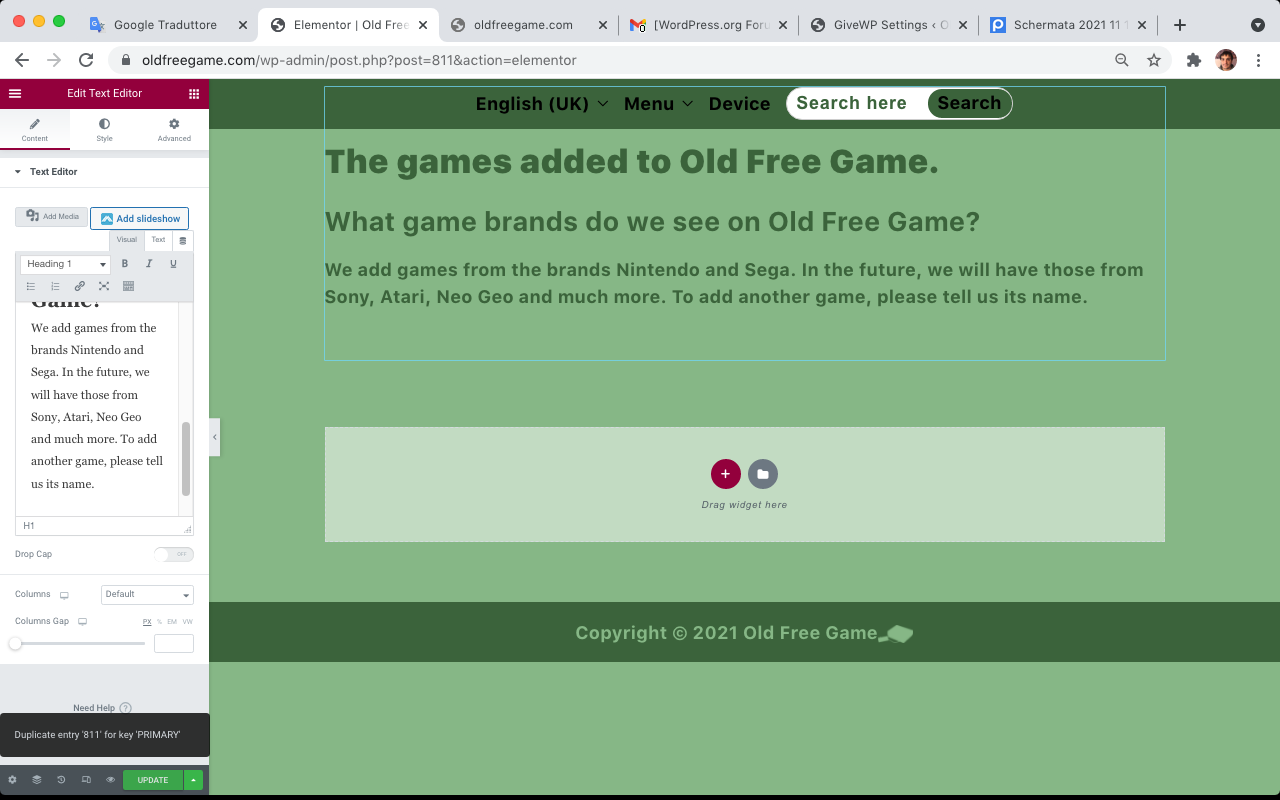Open Columns Gap responsive device icon

(x=83, y=622)
